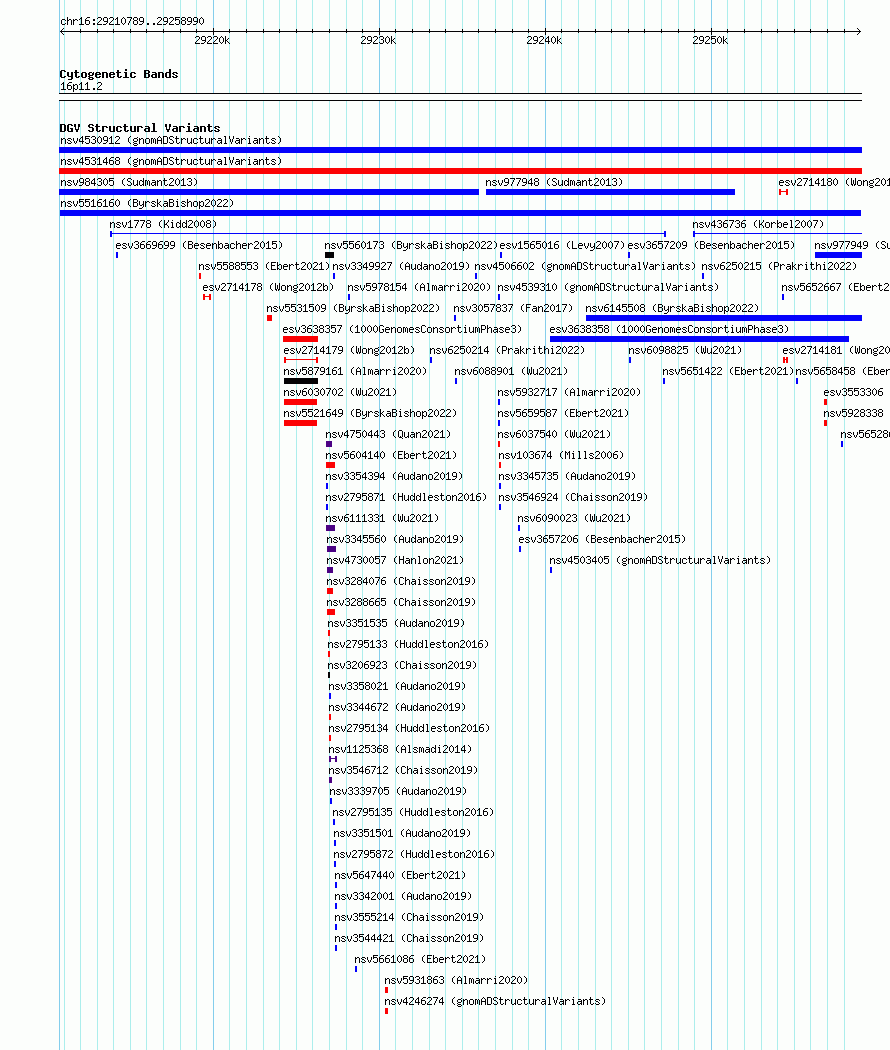
Task: Select the red nsv4531468 variant bar
Action: pyautogui.click(x=460, y=171)
